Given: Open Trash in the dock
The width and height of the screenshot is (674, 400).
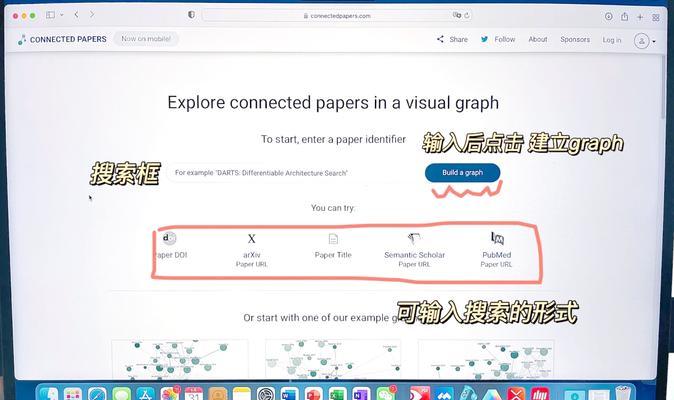Looking at the screenshot, I should 623,394.
